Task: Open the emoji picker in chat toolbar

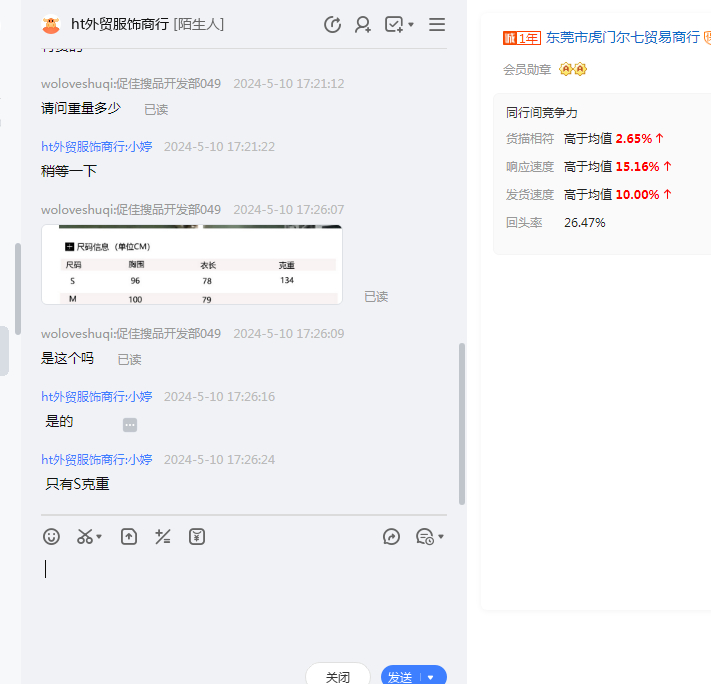Action: [51, 537]
